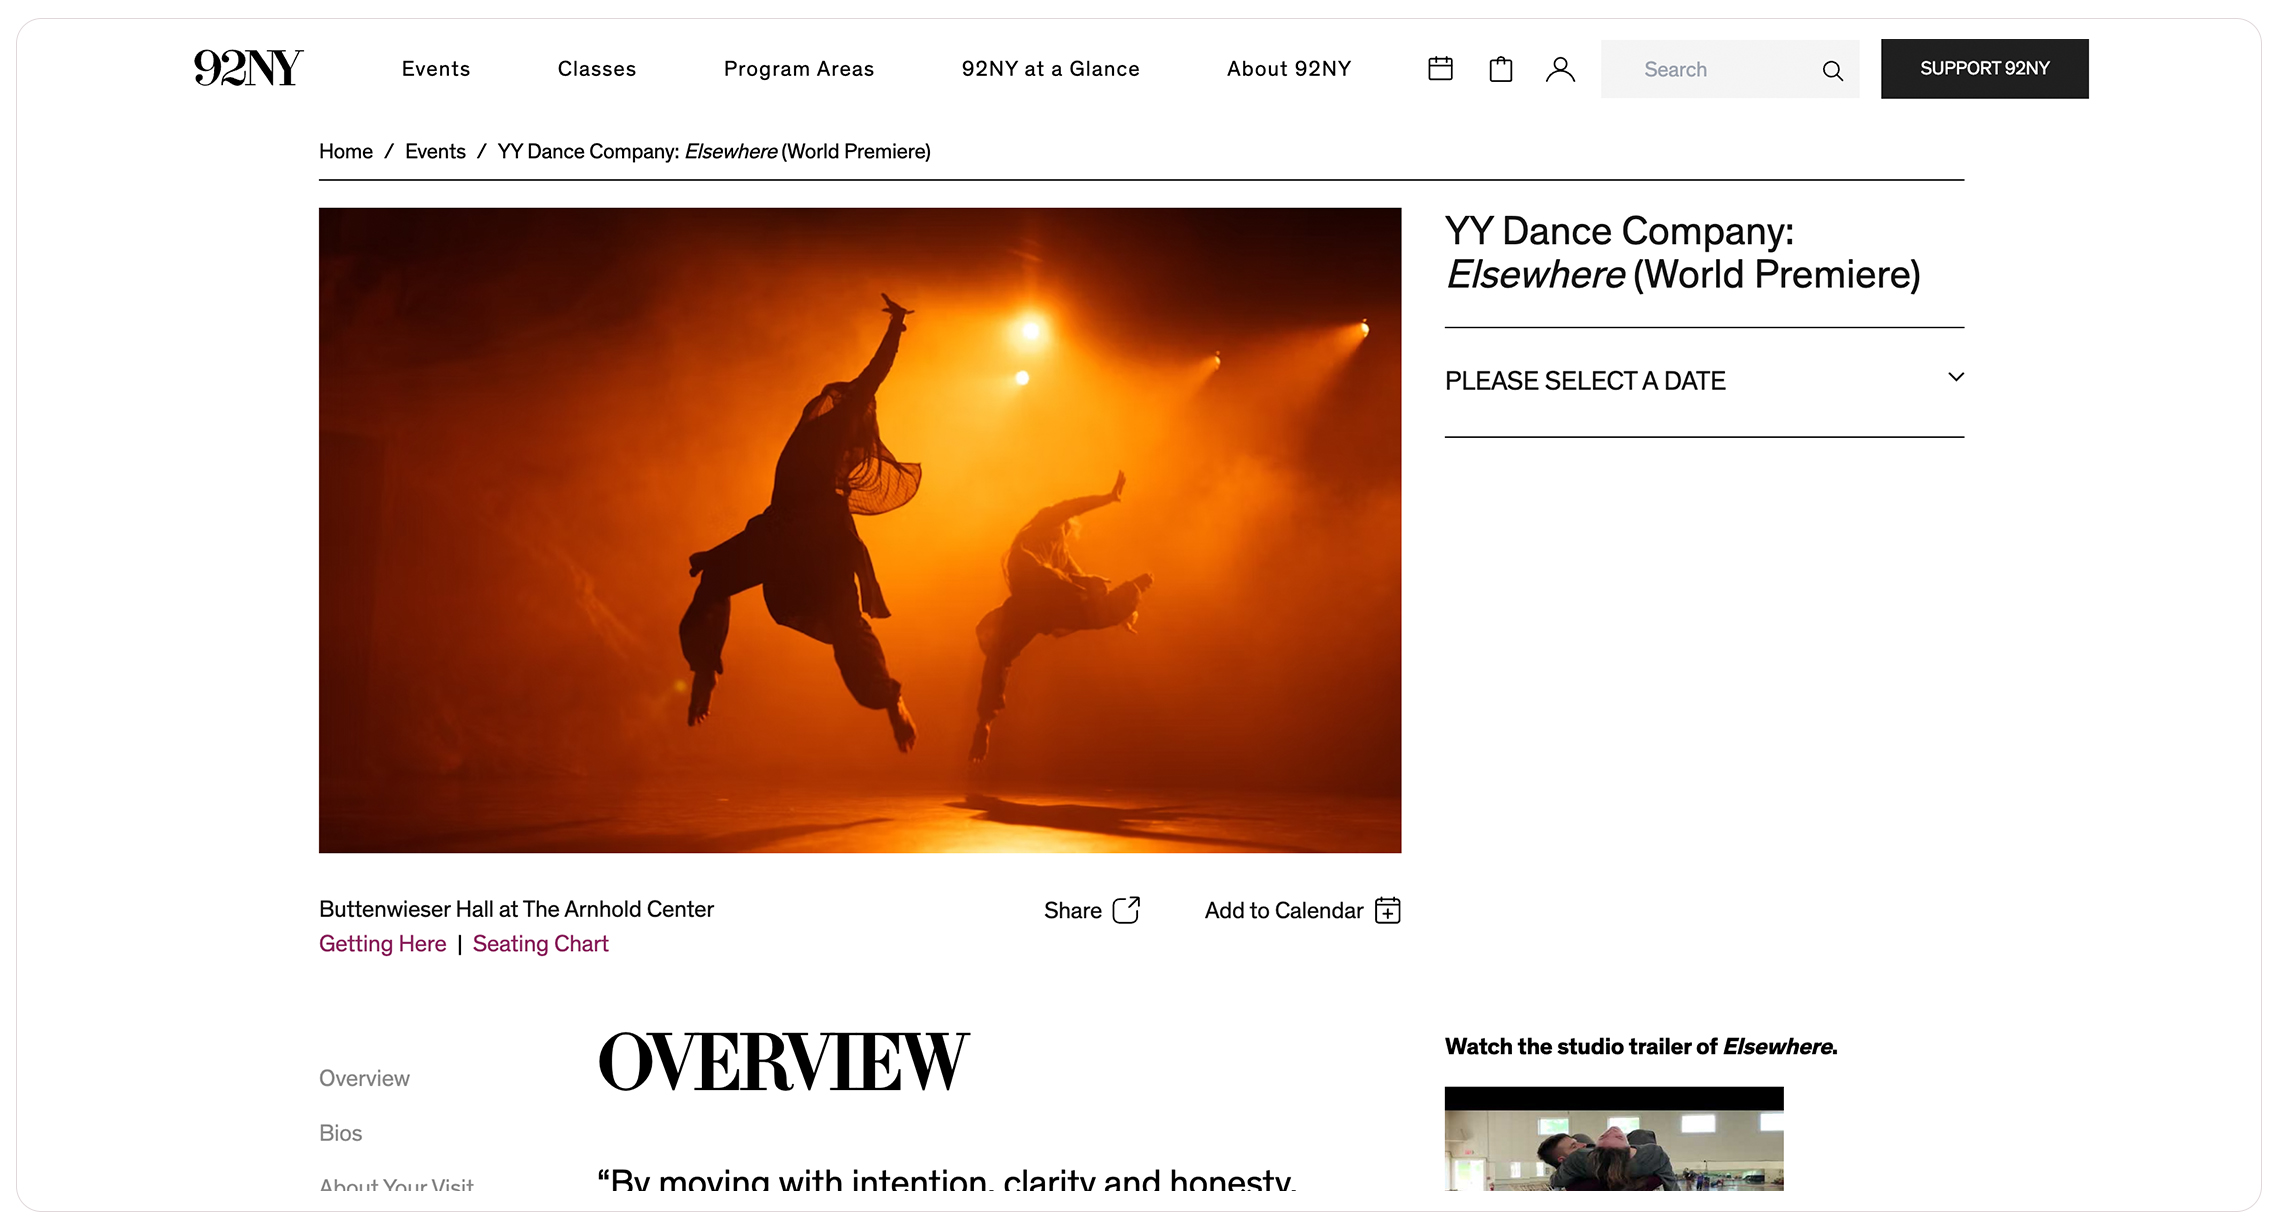Open 92NY at a Glance menu
Image resolution: width=2279 pixels, height=1232 pixels.
tap(1050, 69)
